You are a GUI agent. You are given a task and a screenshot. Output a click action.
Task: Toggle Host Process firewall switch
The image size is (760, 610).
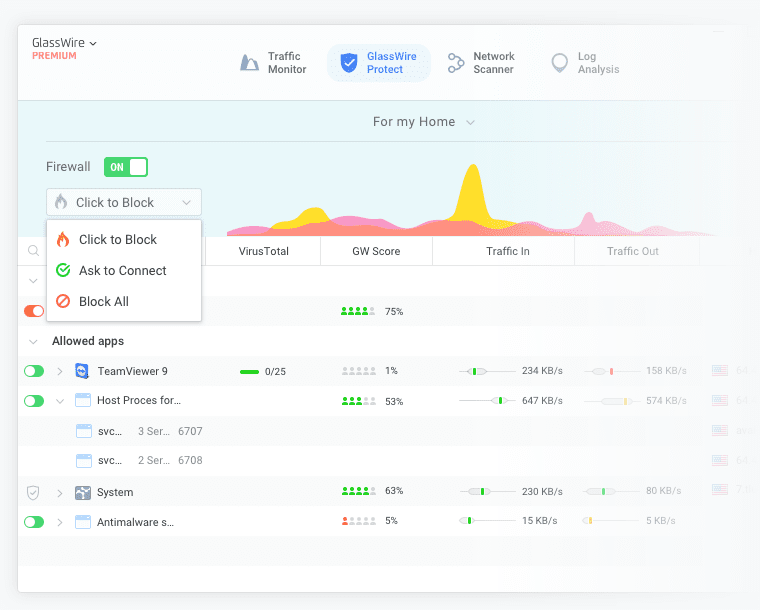point(34,401)
